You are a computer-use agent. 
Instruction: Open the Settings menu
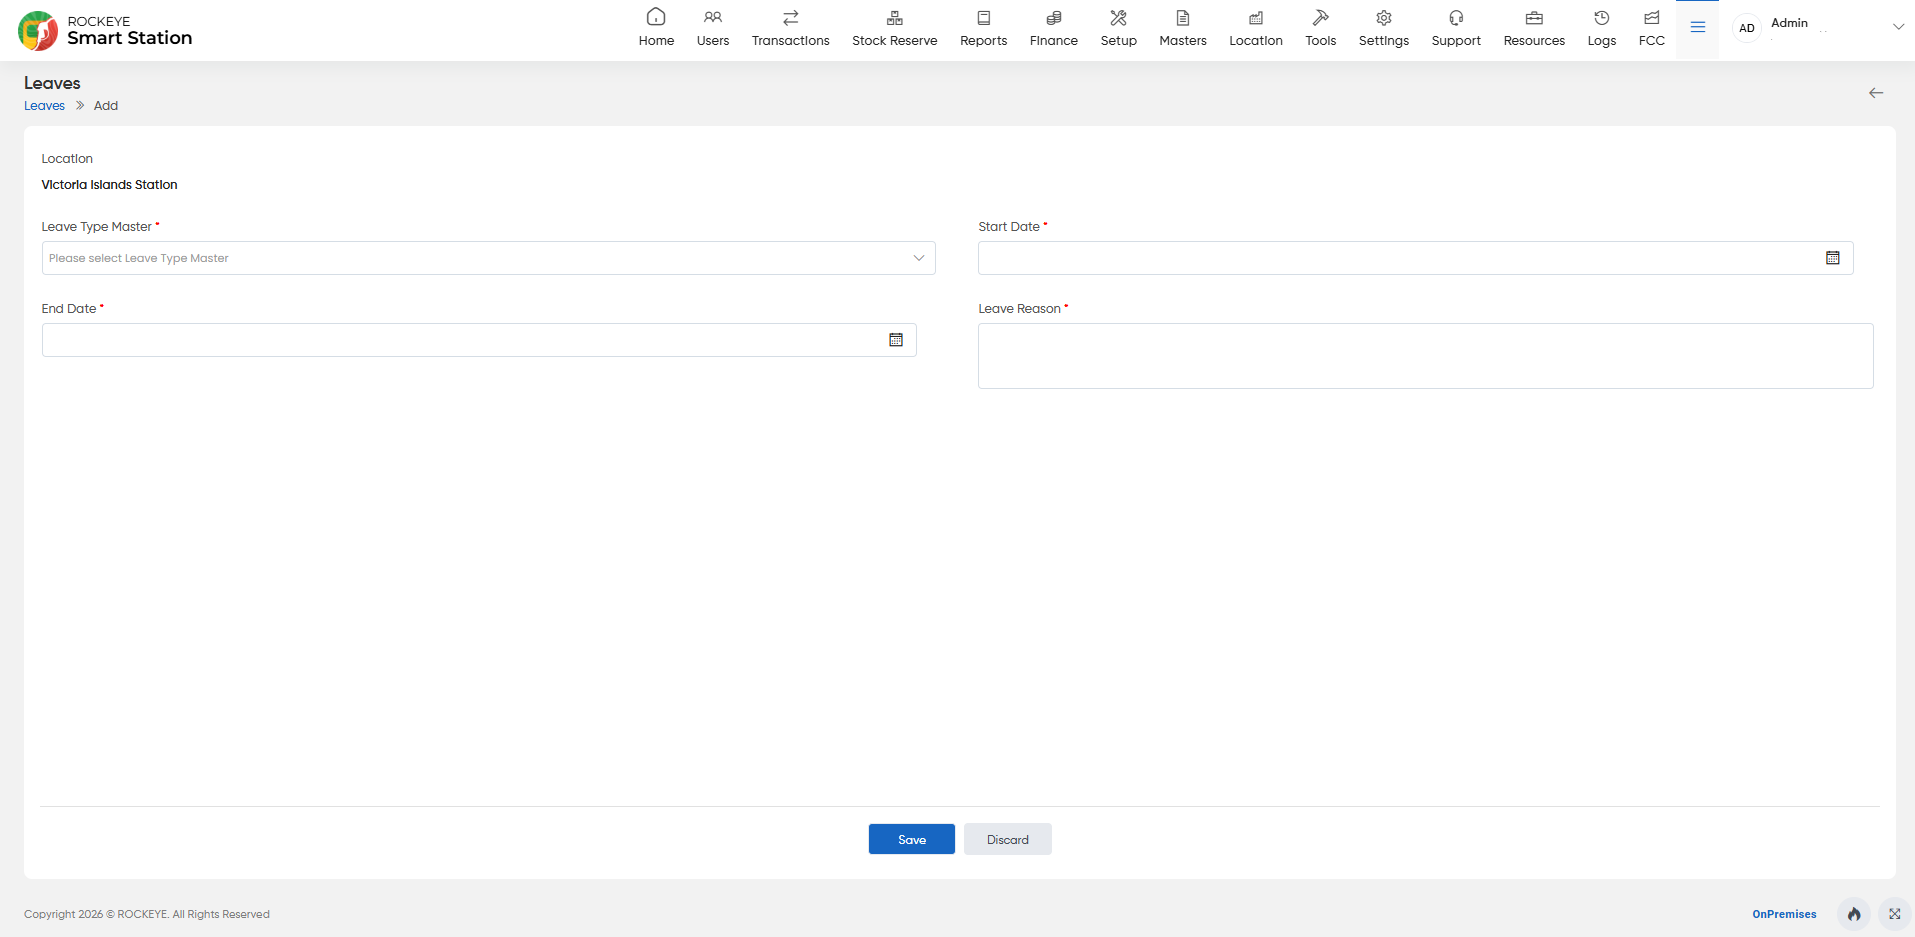point(1384,28)
